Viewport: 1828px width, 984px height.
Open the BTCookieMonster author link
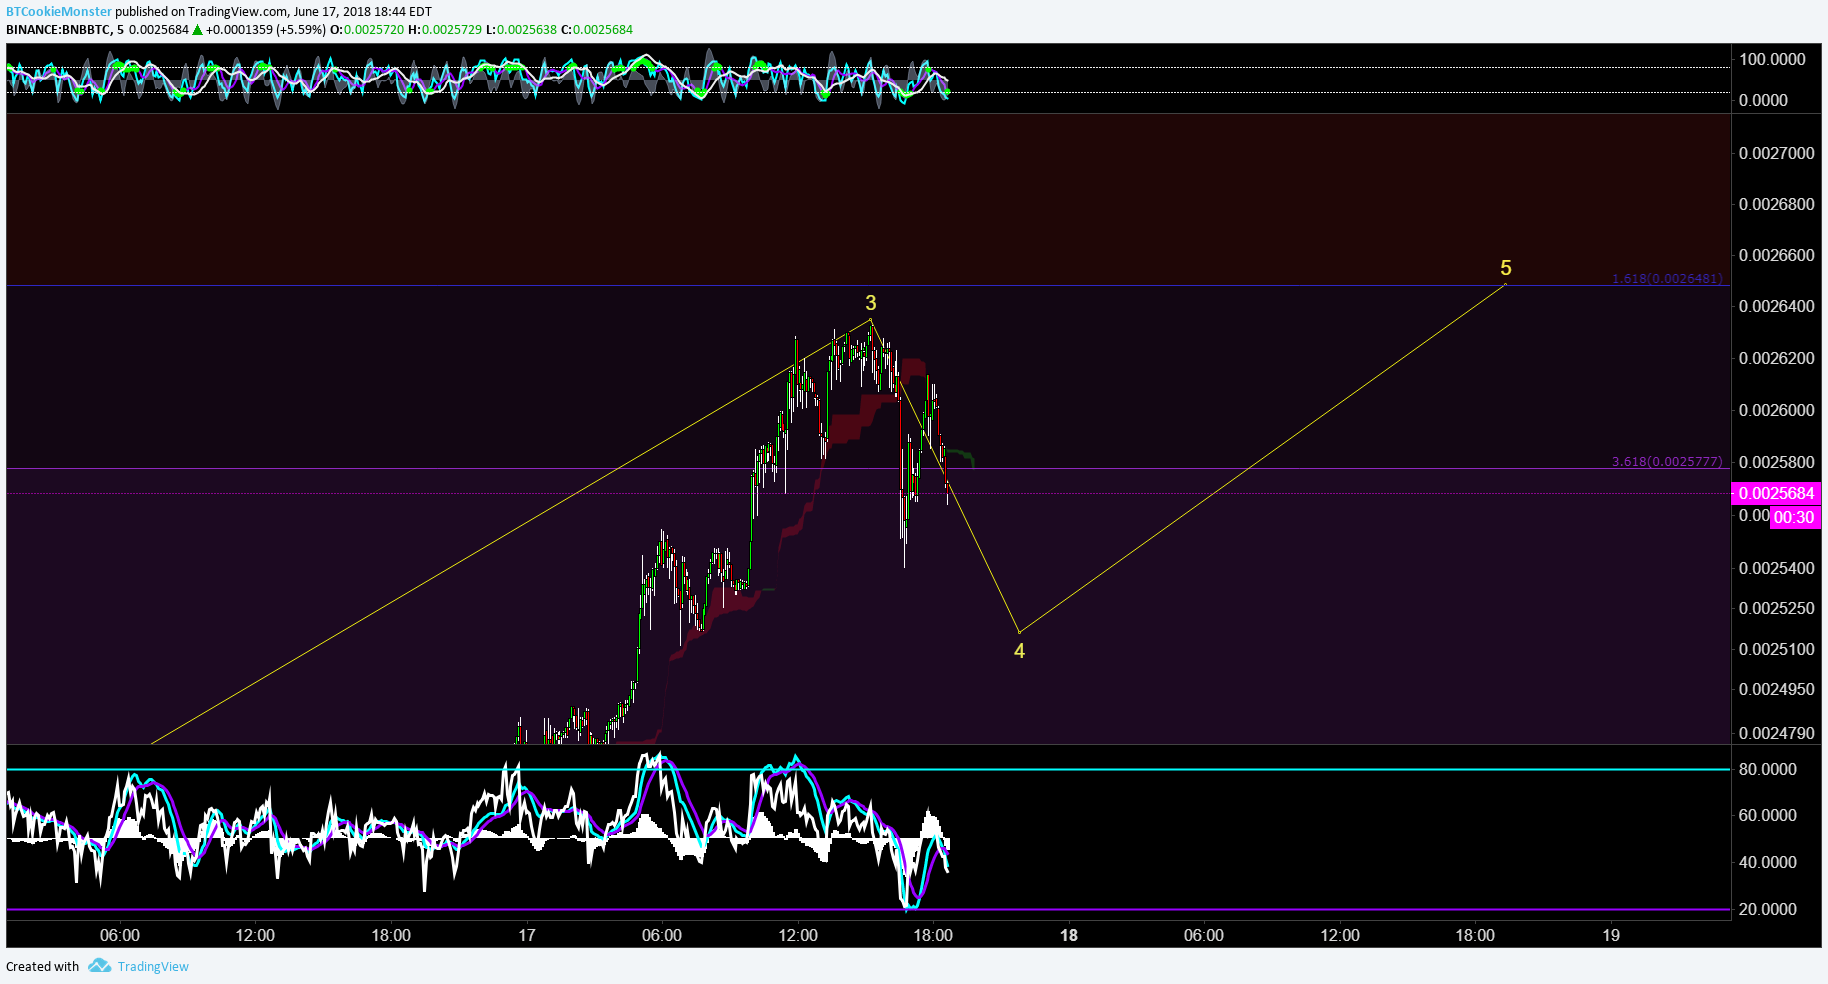59,12
